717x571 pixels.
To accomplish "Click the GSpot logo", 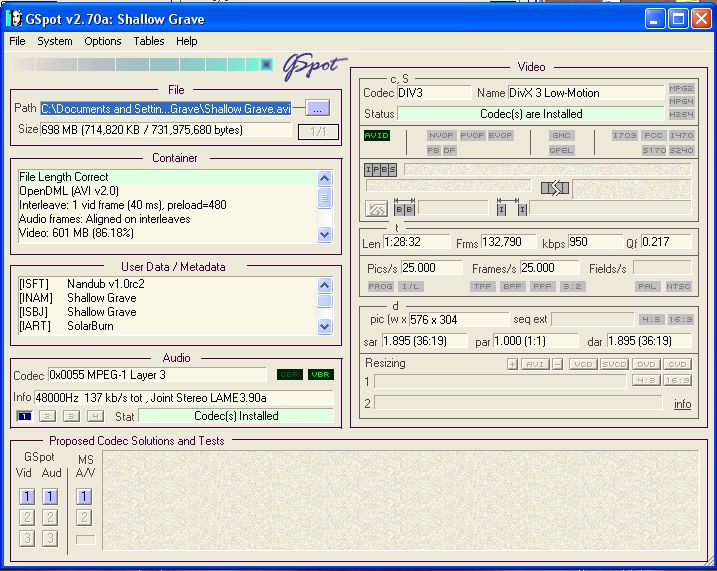I will (314, 66).
